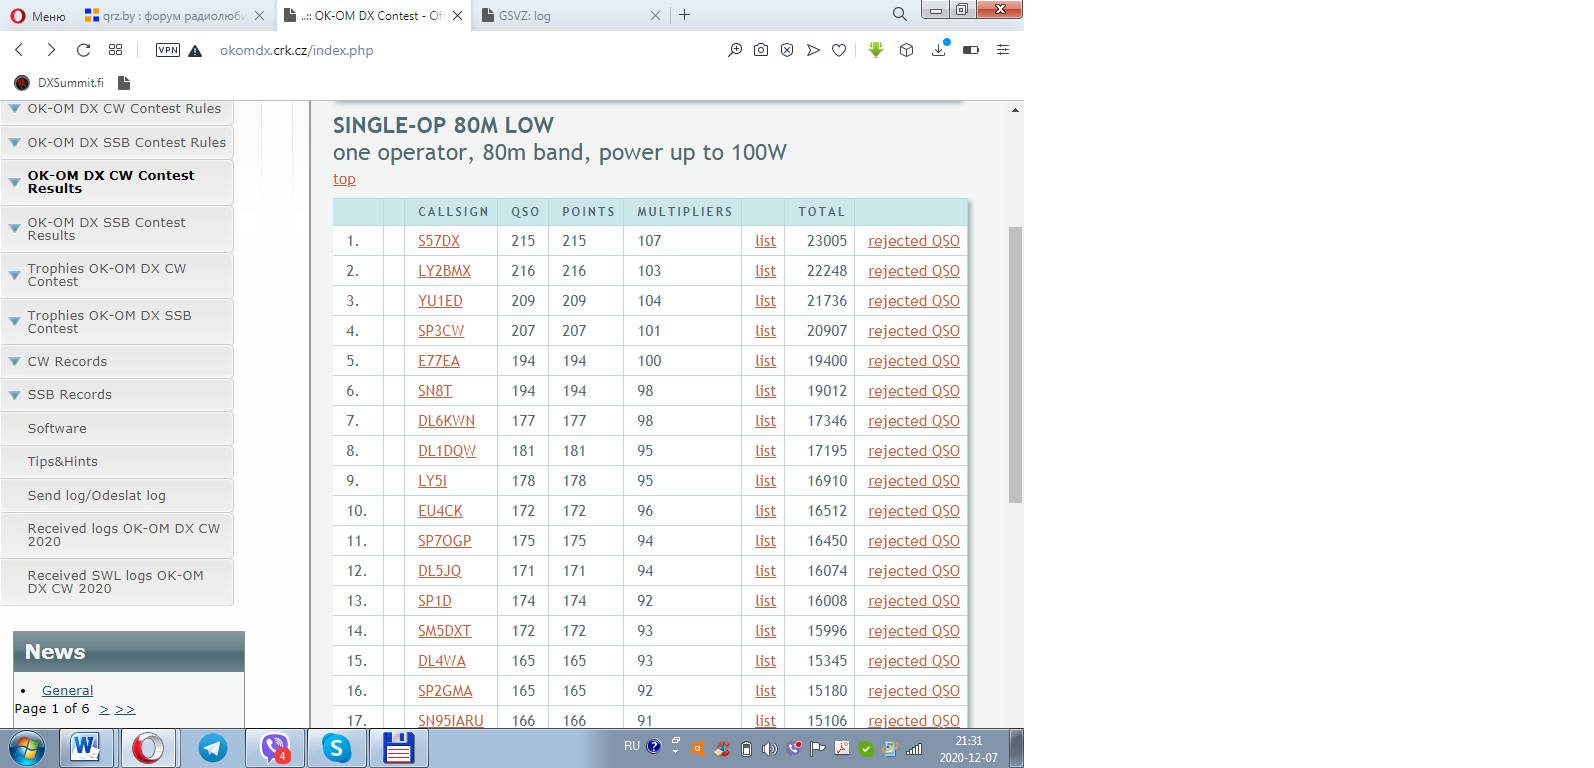Open the S57DX callsign link

point(439,241)
